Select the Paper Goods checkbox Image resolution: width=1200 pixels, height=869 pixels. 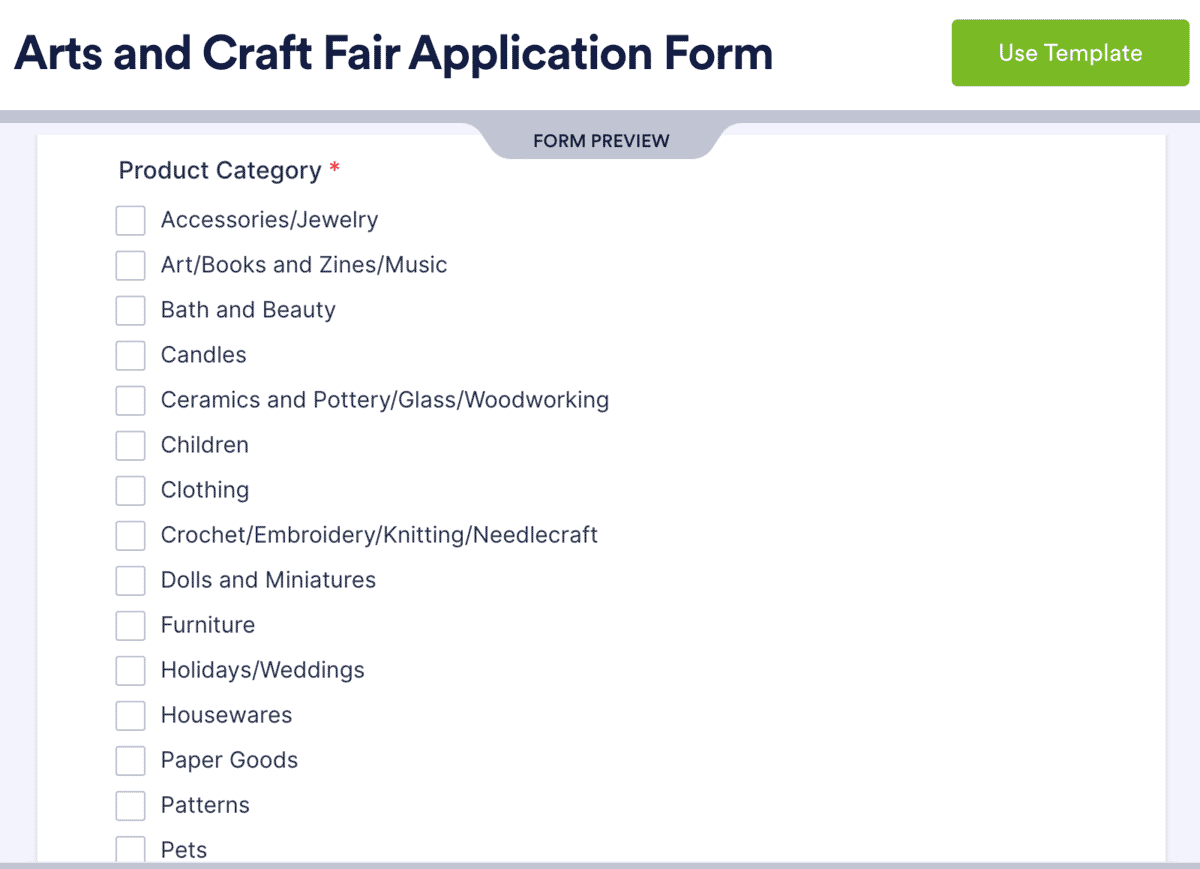coord(130,761)
